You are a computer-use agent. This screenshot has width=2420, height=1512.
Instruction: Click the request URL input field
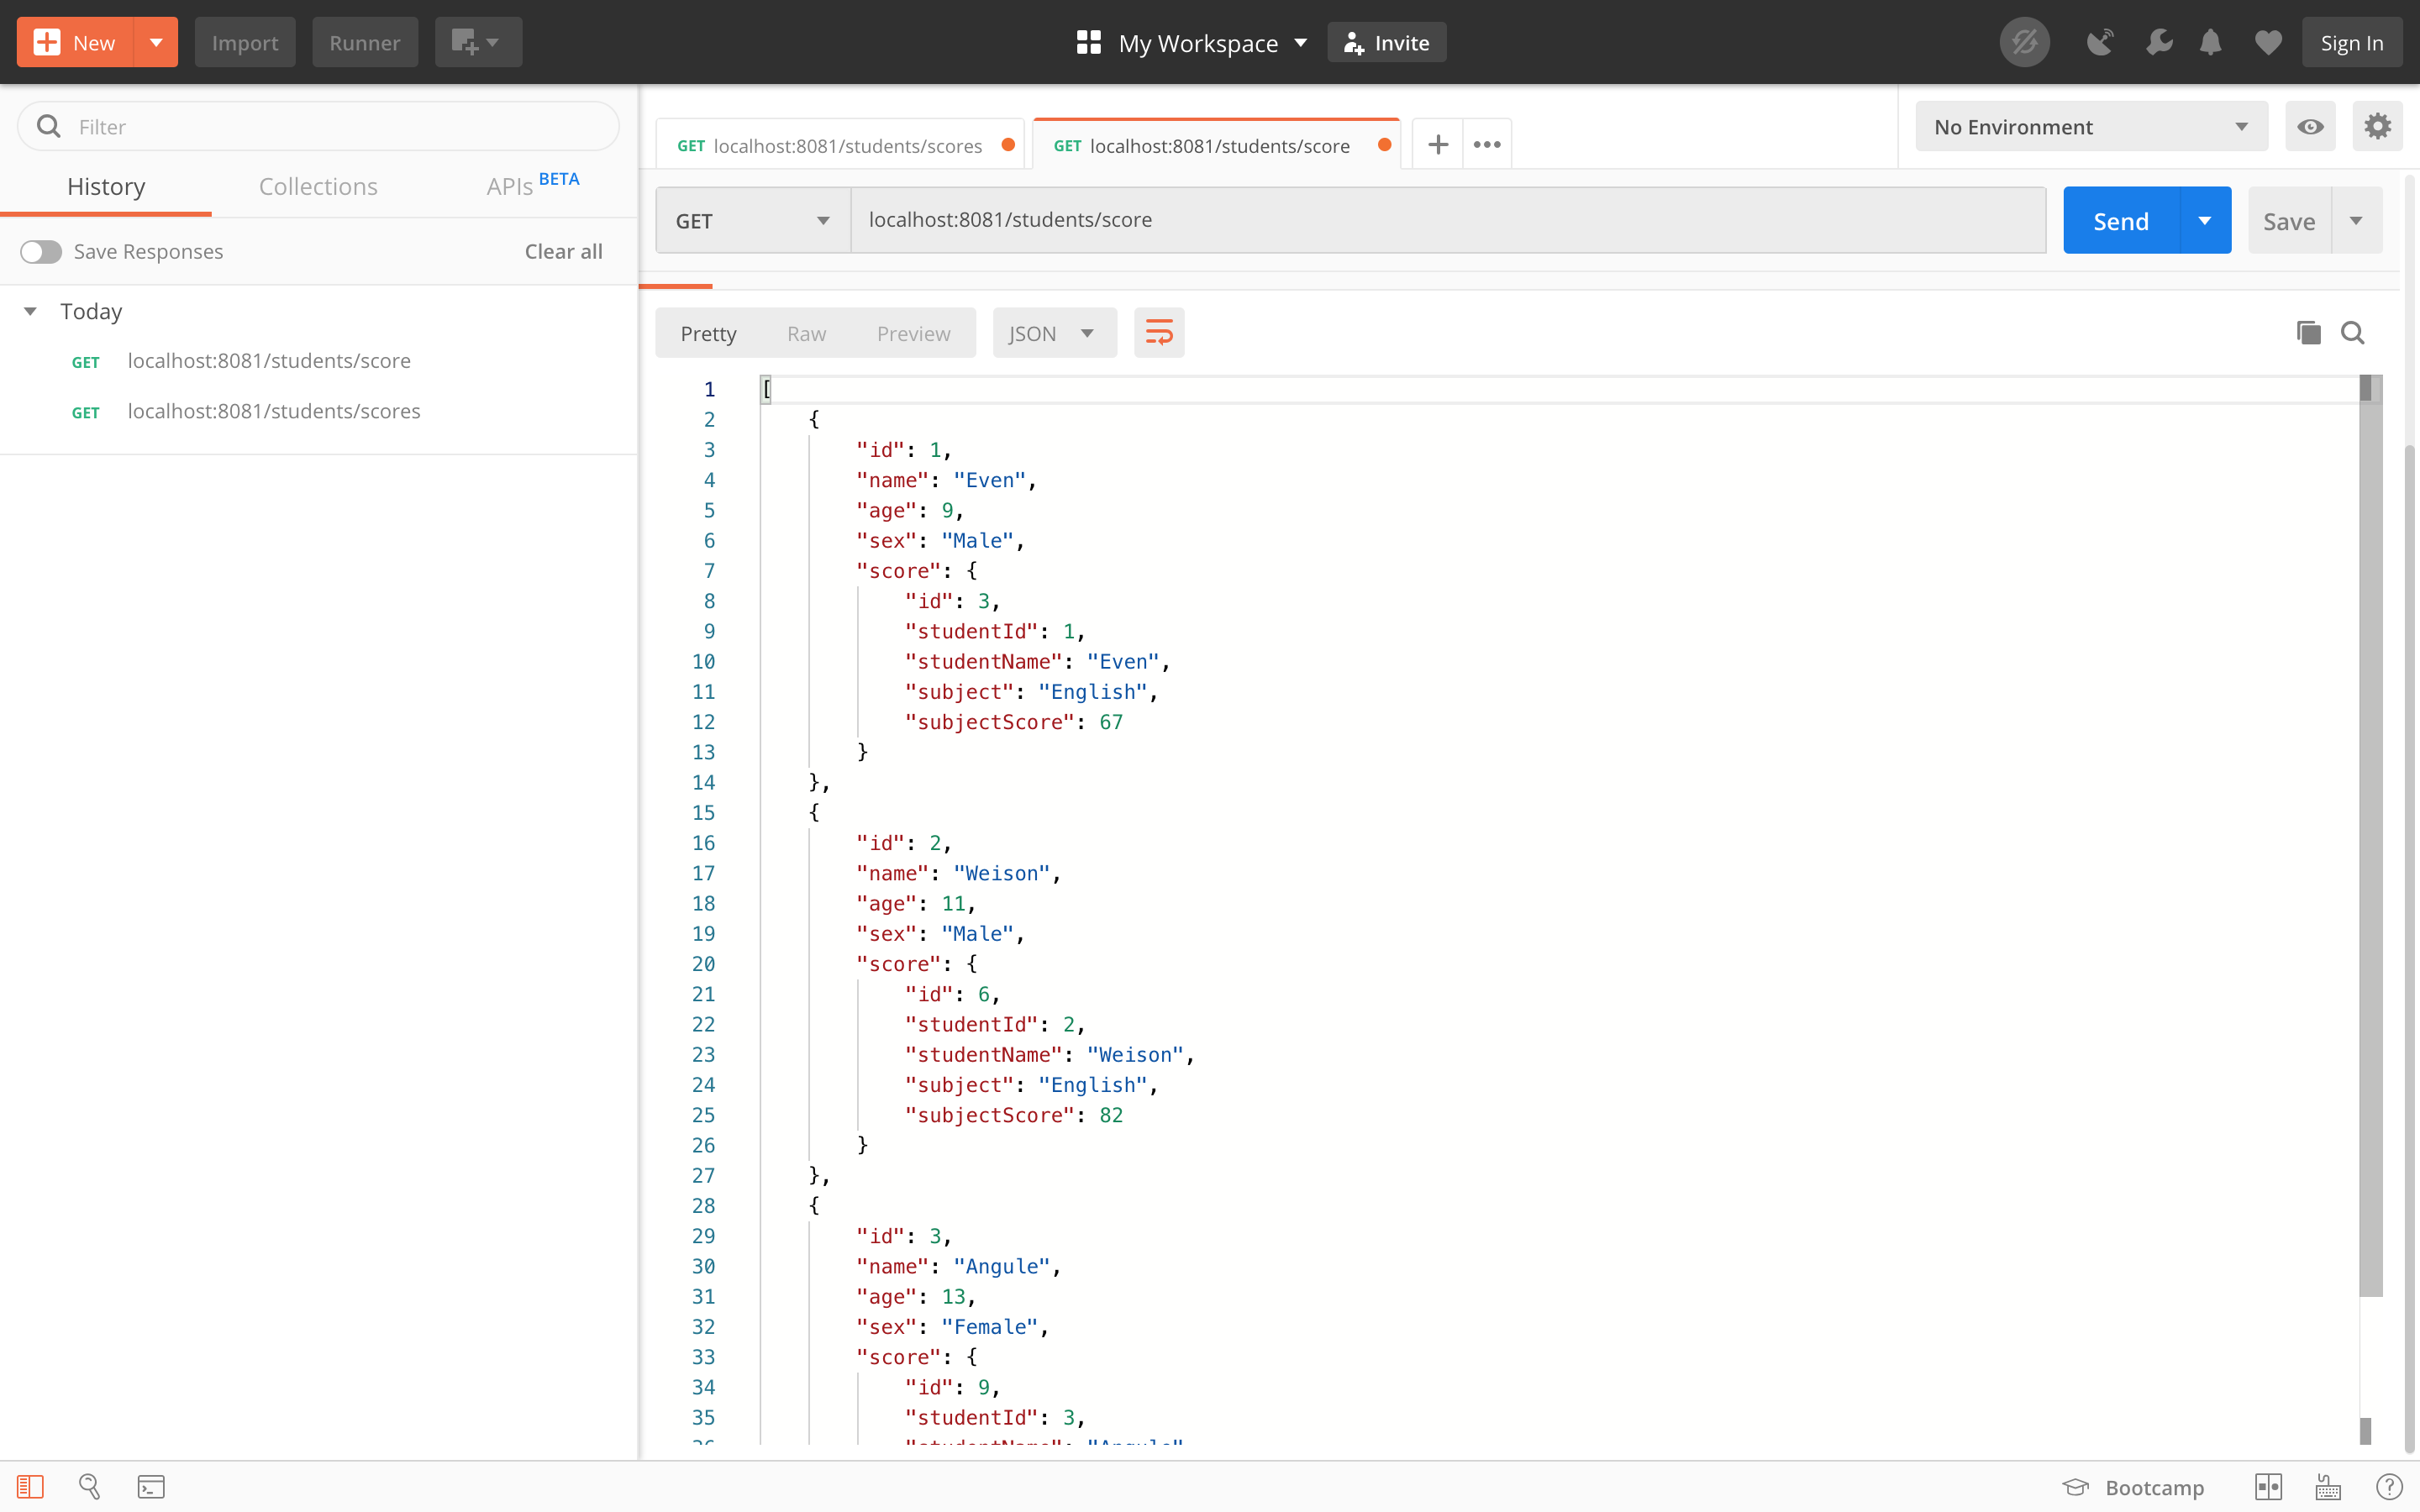[1447, 220]
